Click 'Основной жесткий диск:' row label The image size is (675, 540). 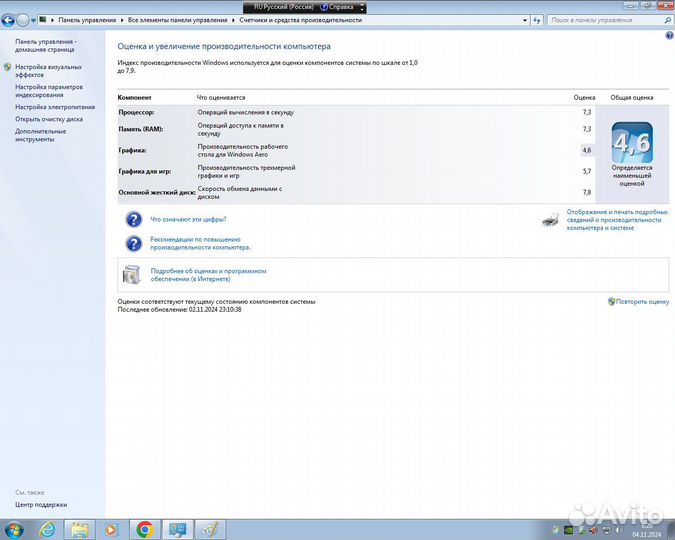pyautogui.click(x=157, y=192)
